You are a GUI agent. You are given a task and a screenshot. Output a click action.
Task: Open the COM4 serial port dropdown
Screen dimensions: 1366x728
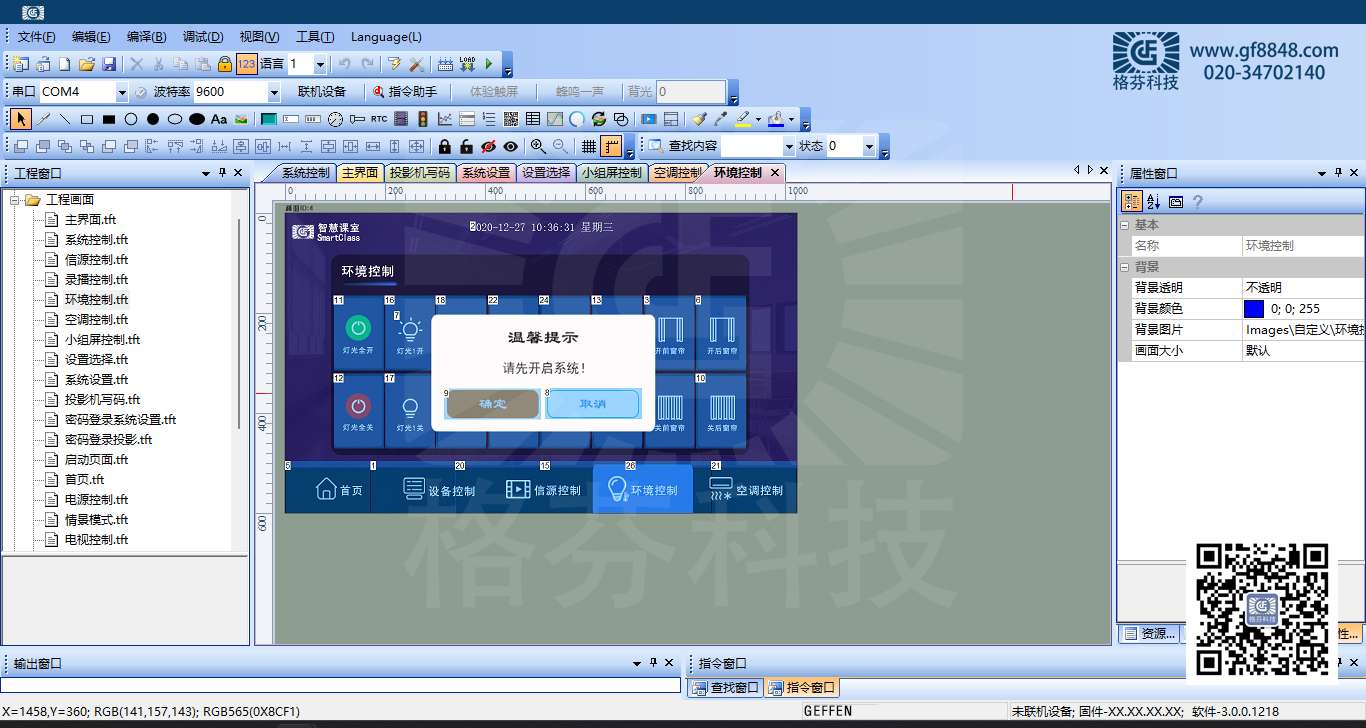pos(122,92)
